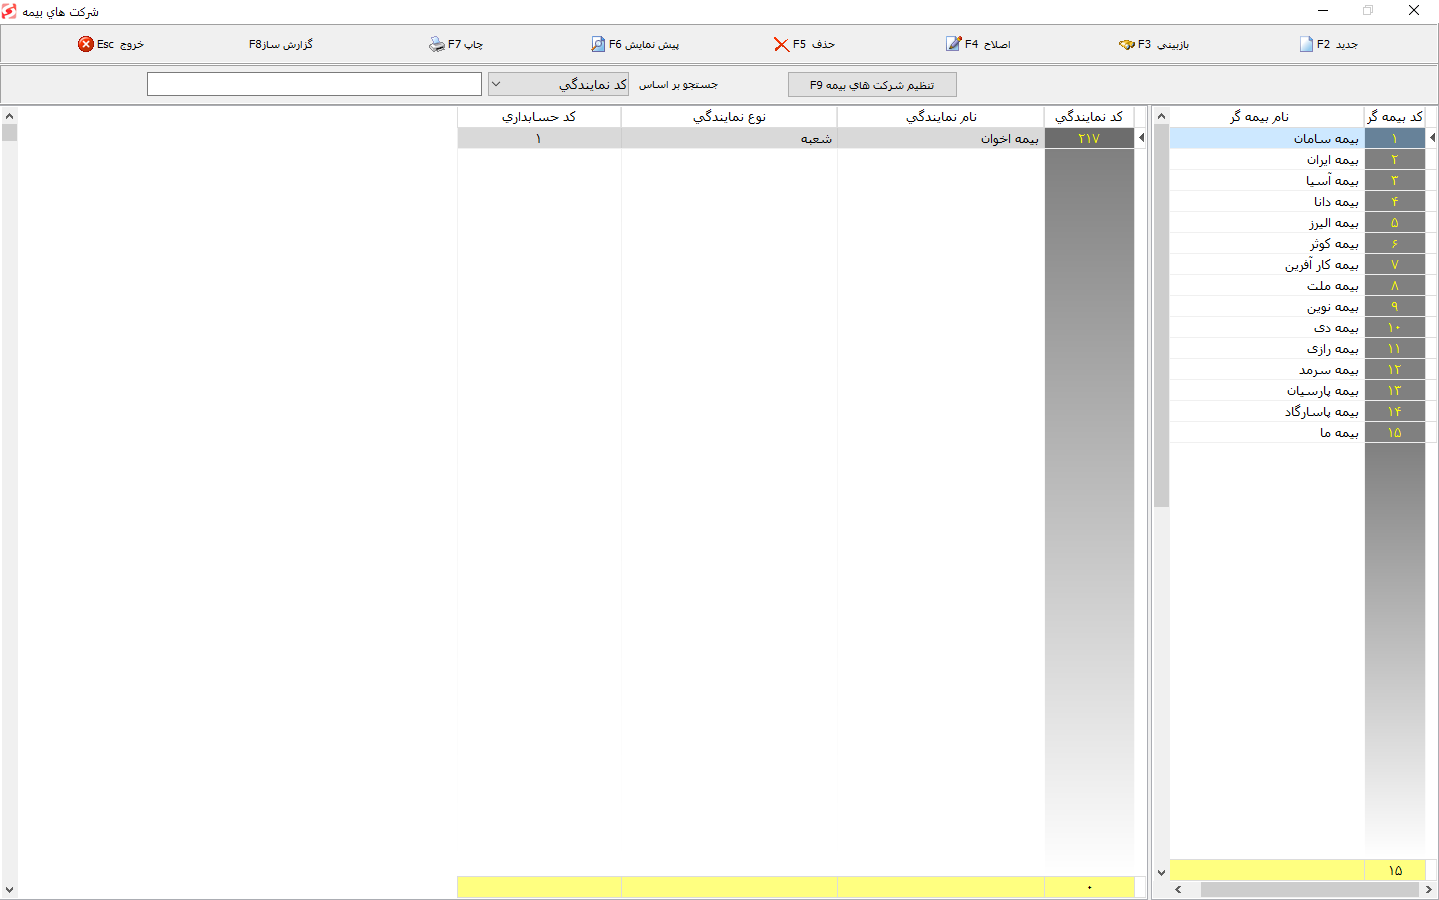Click the insurance companies settings F9 button

tap(872, 85)
